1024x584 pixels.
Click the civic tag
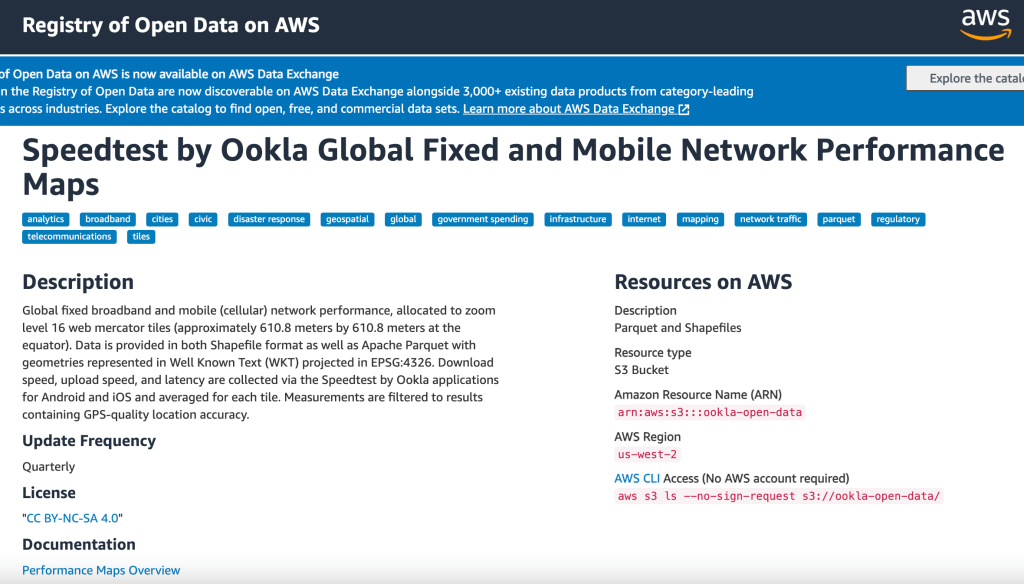[x=203, y=219]
